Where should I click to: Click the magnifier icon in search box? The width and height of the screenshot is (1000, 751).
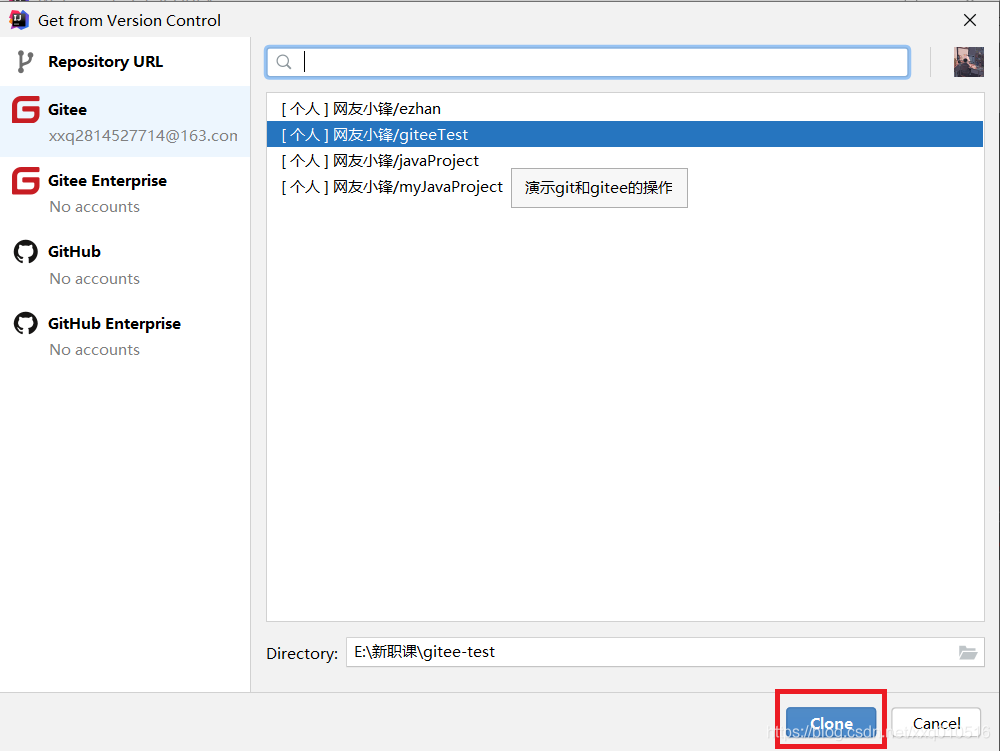284,62
